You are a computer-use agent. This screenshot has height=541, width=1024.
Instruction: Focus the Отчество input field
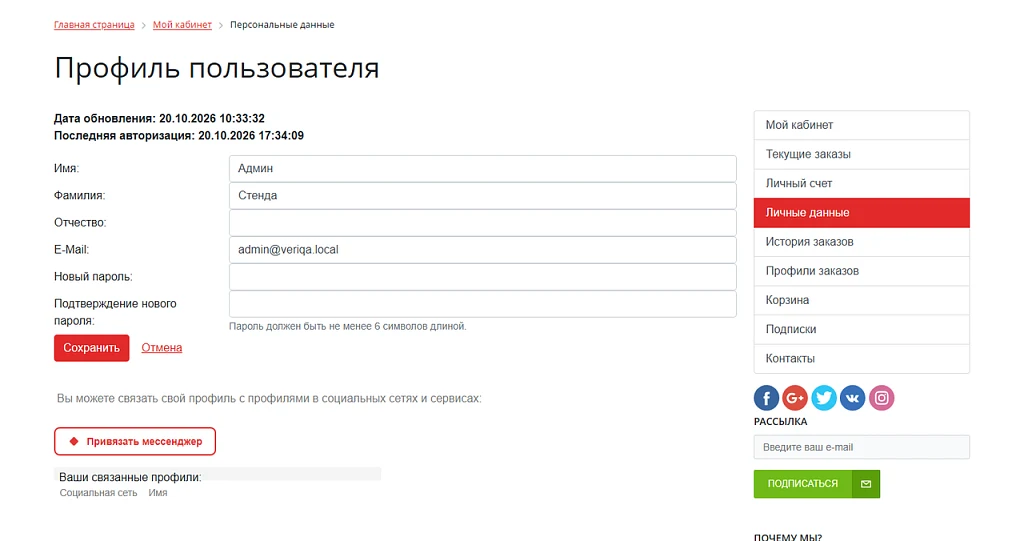coord(483,223)
